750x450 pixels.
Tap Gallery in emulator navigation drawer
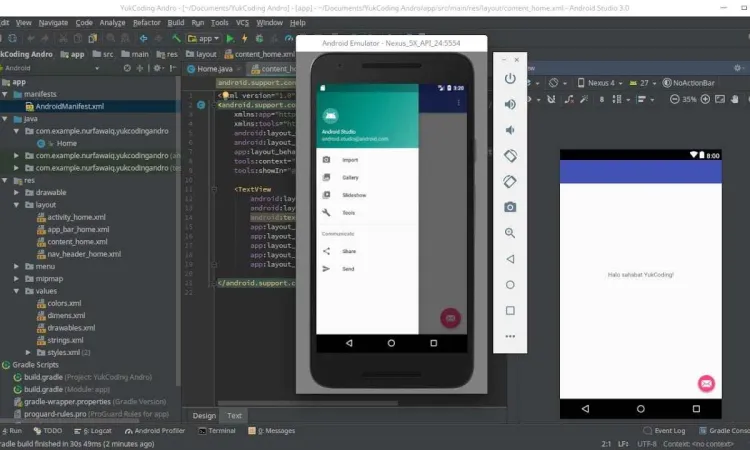[367, 177]
